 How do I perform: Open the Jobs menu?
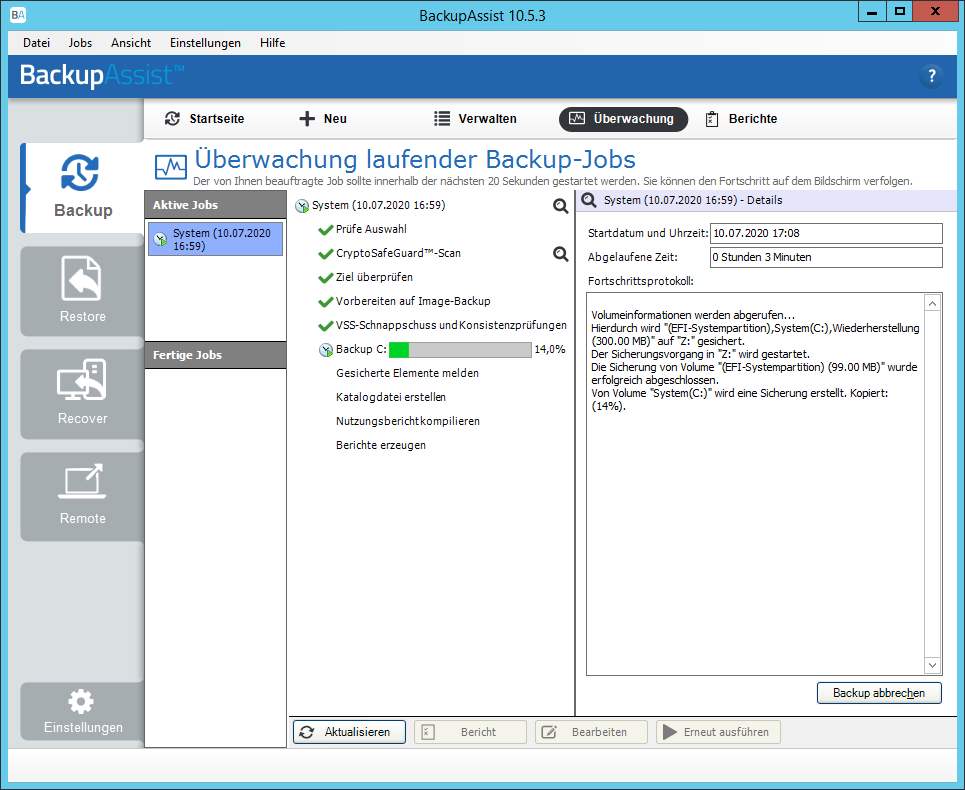80,43
